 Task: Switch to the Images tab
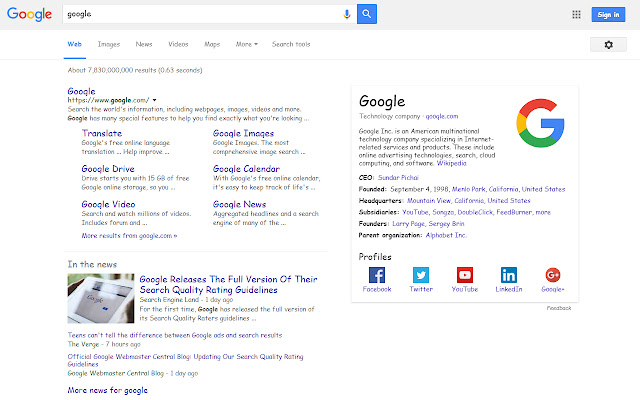pyautogui.click(x=109, y=44)
